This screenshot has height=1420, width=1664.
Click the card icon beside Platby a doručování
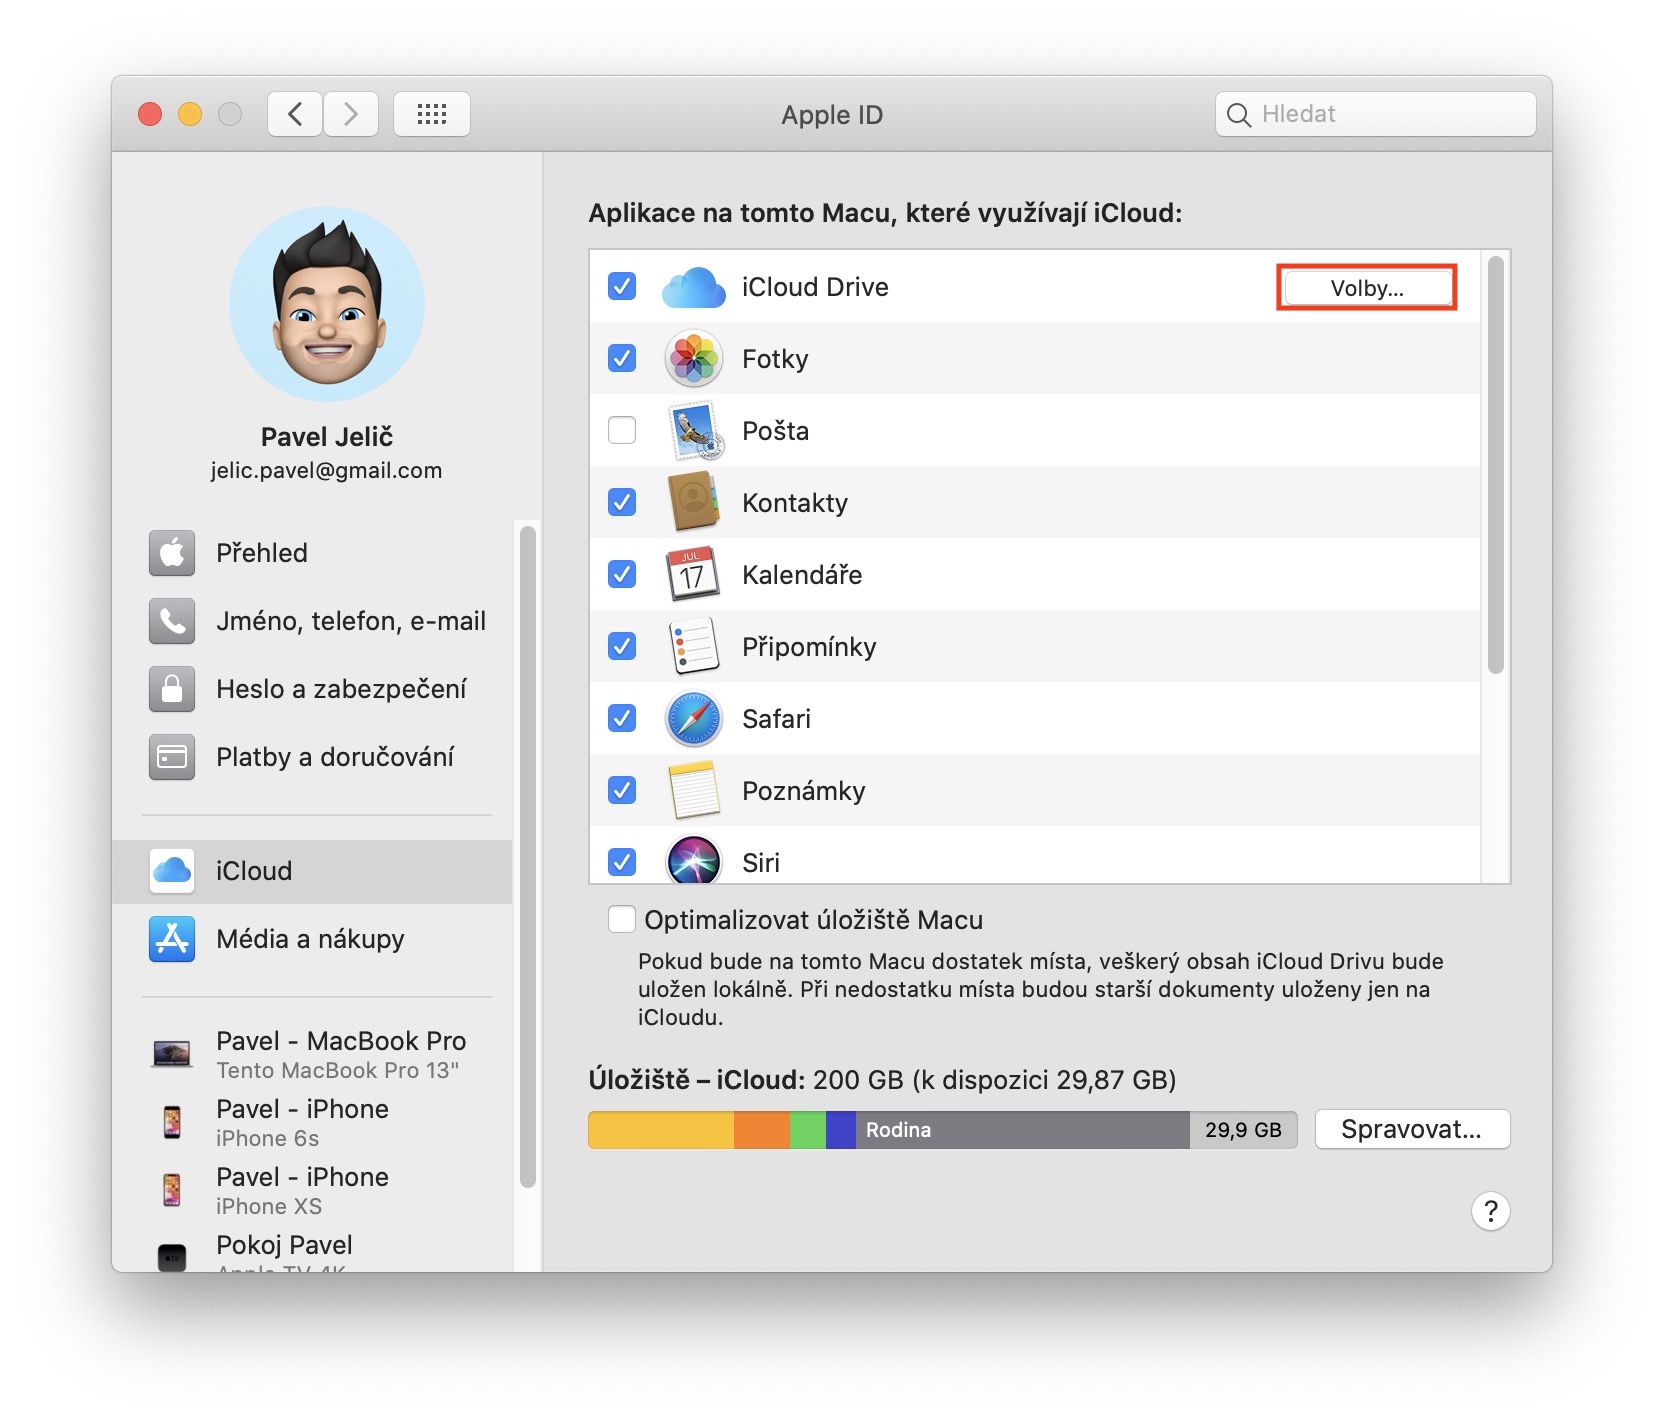172,757
